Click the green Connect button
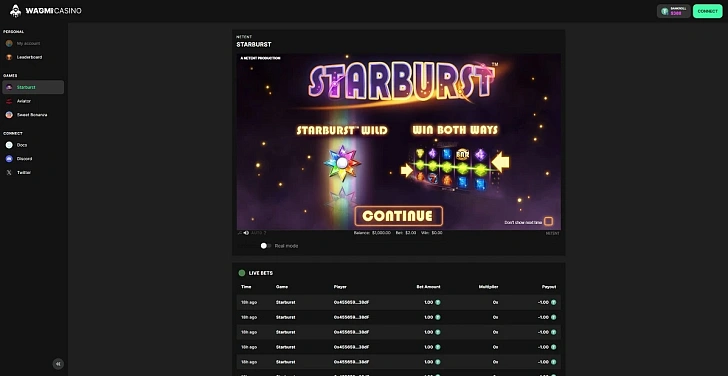This screenshot has width=728, height=376. pyautogui.click(x=708, y=11)
